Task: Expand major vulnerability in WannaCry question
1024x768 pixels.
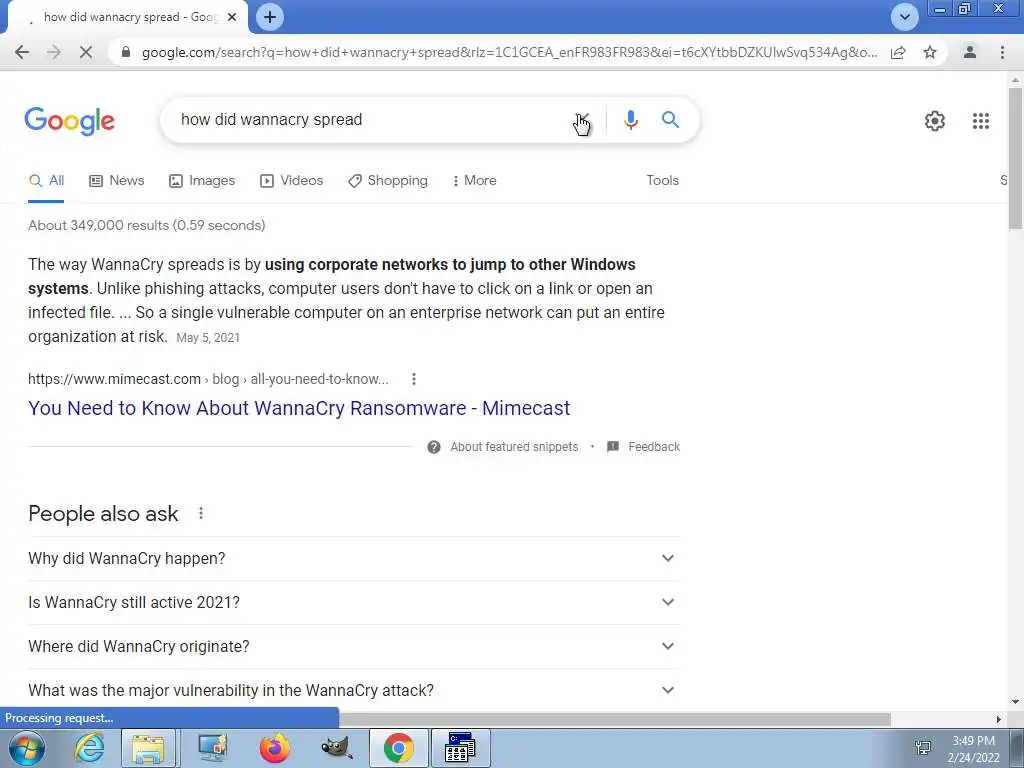Action: click(x=354, y=690)
